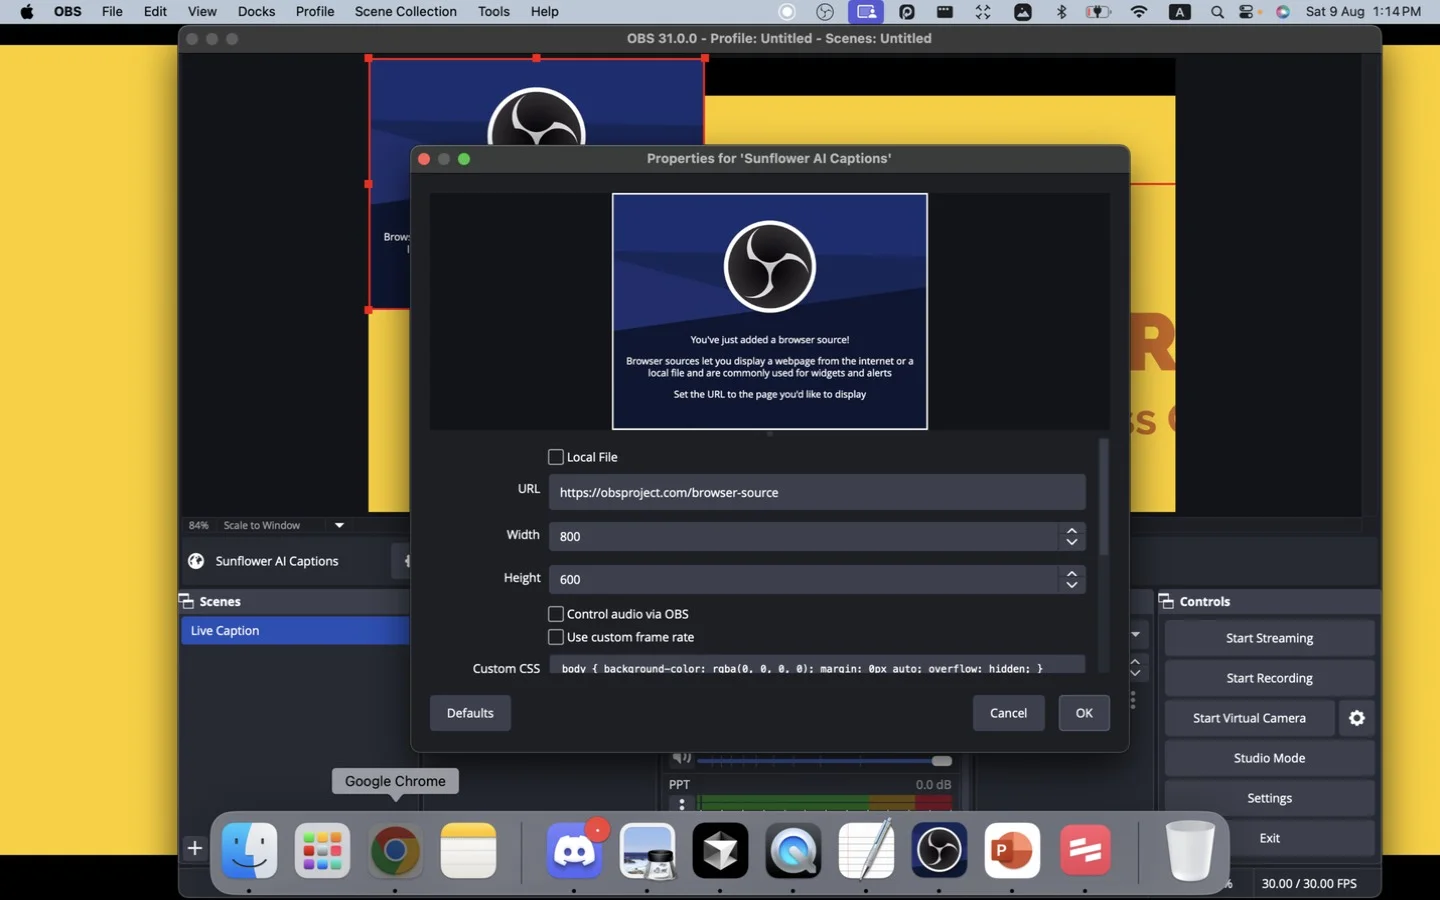Click the URL input field

pos(817,492)
